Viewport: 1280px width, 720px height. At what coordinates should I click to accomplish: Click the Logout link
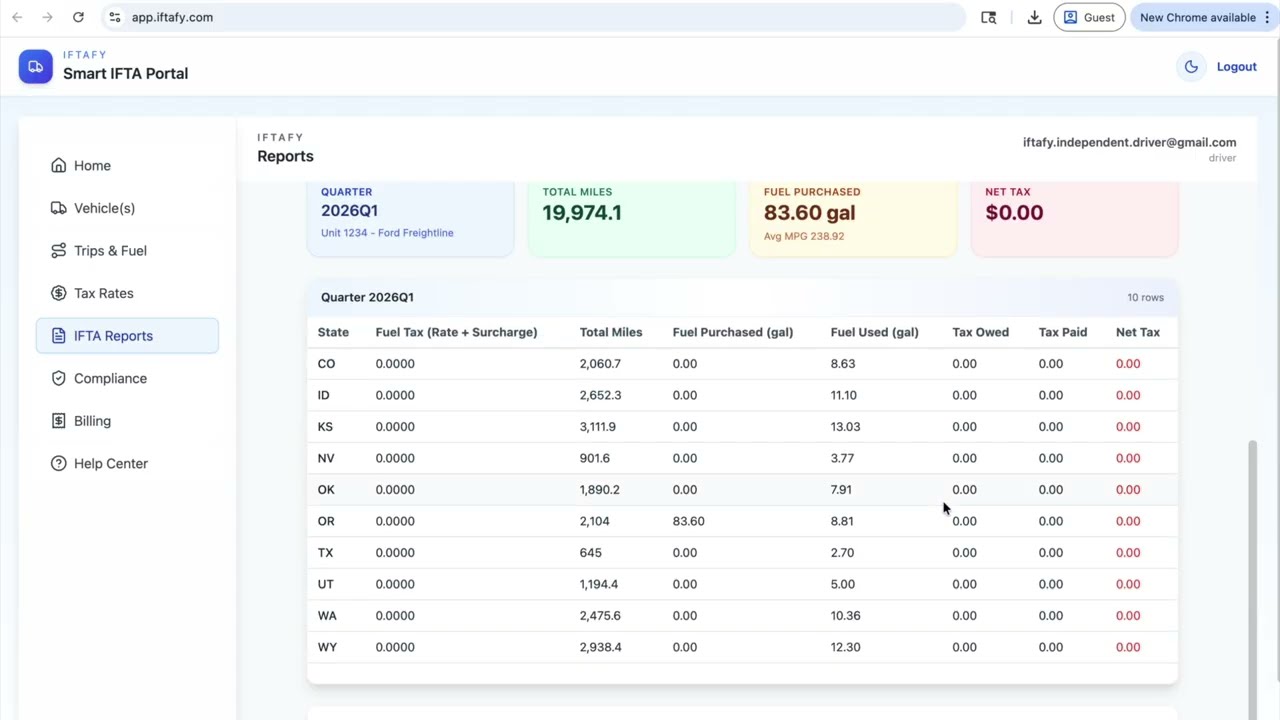point(1236,67)
